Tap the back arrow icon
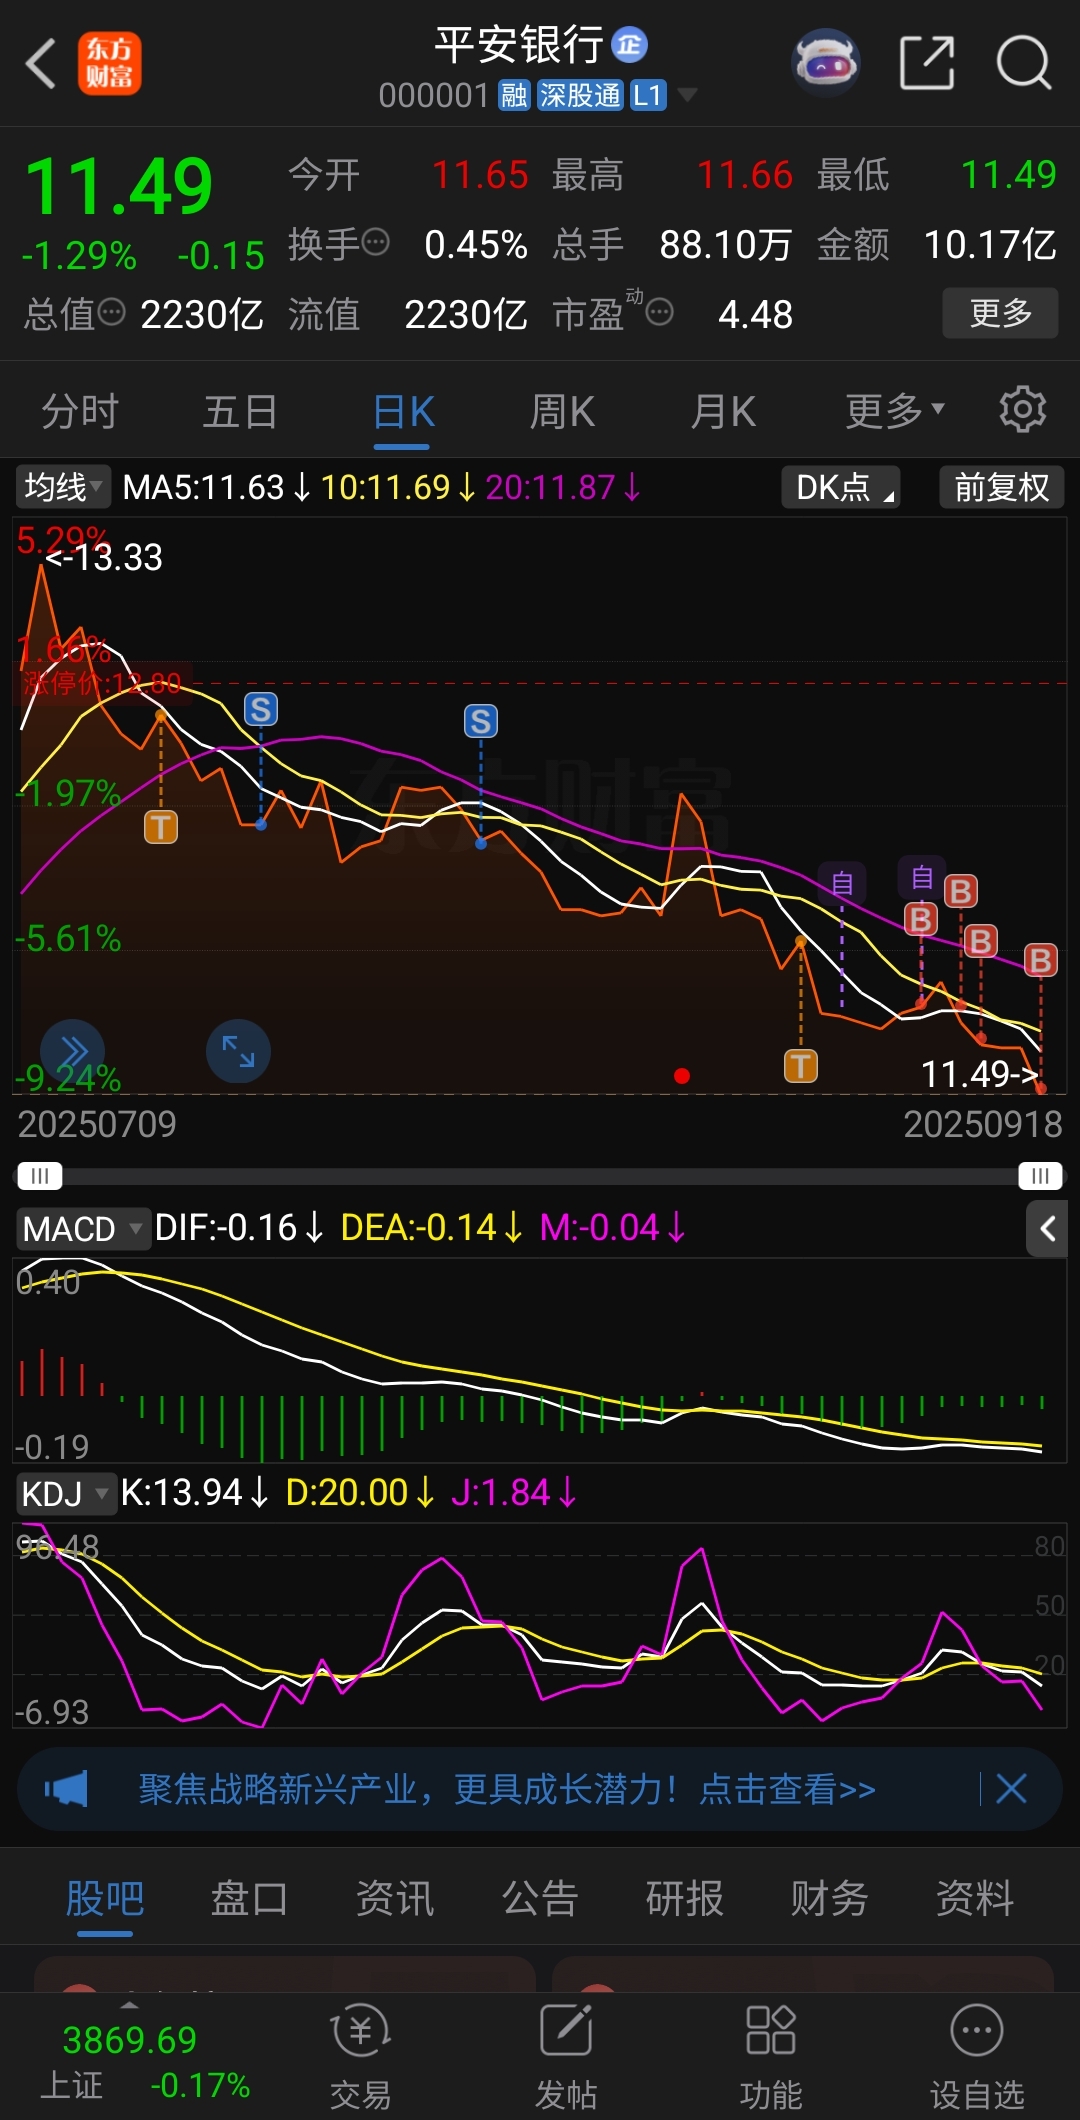 [x=40, y=64]
